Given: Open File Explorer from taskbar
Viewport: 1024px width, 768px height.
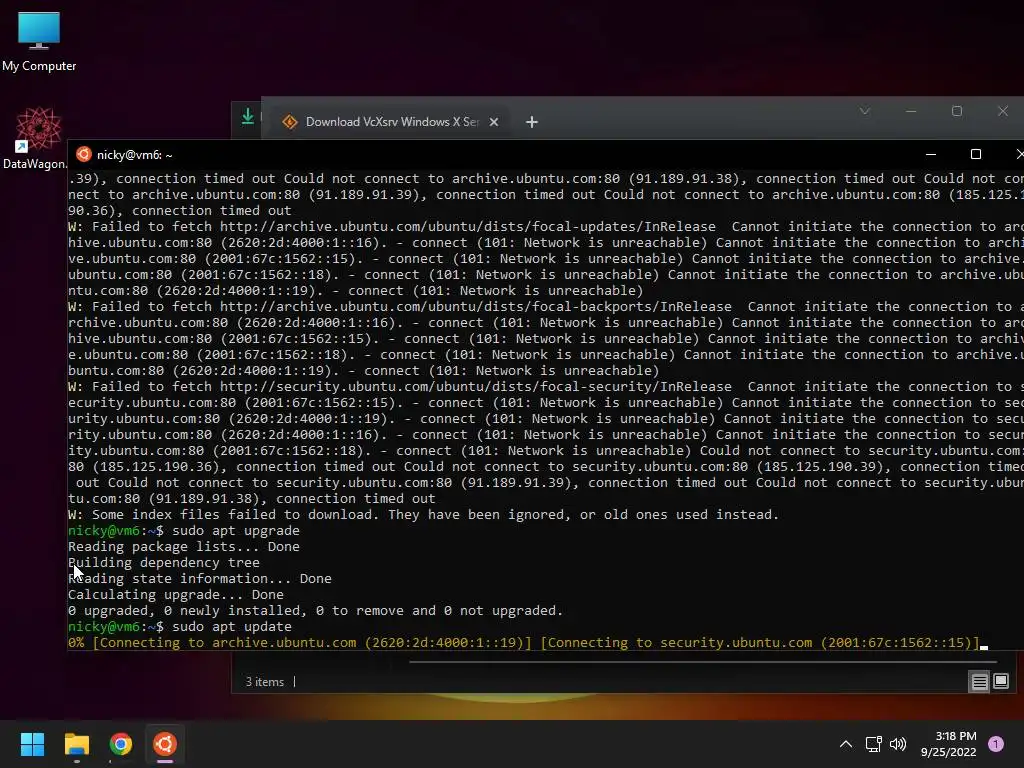Looking at the screenshot, I should point(77,744).
